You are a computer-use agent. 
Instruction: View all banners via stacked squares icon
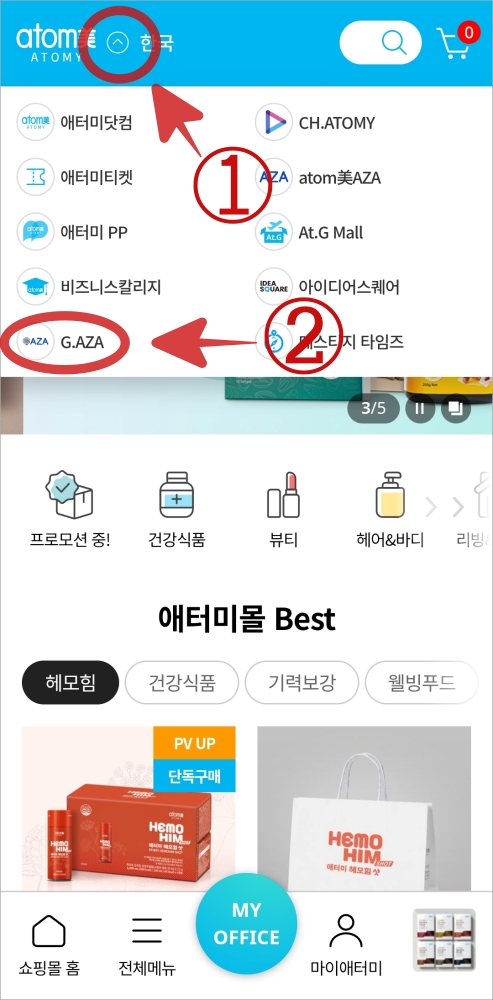tap(455, 408)
